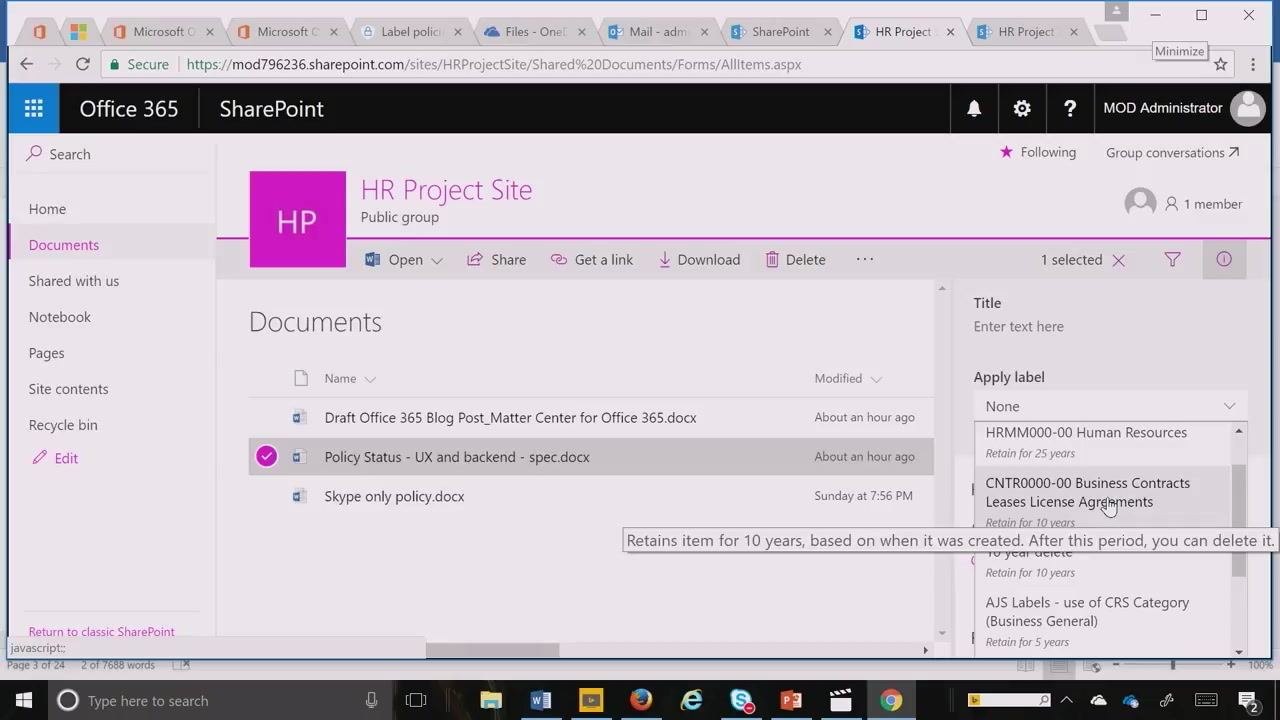Click the browser address bar URL
The height and width of the screenshot is (720, 1280).
494,64
